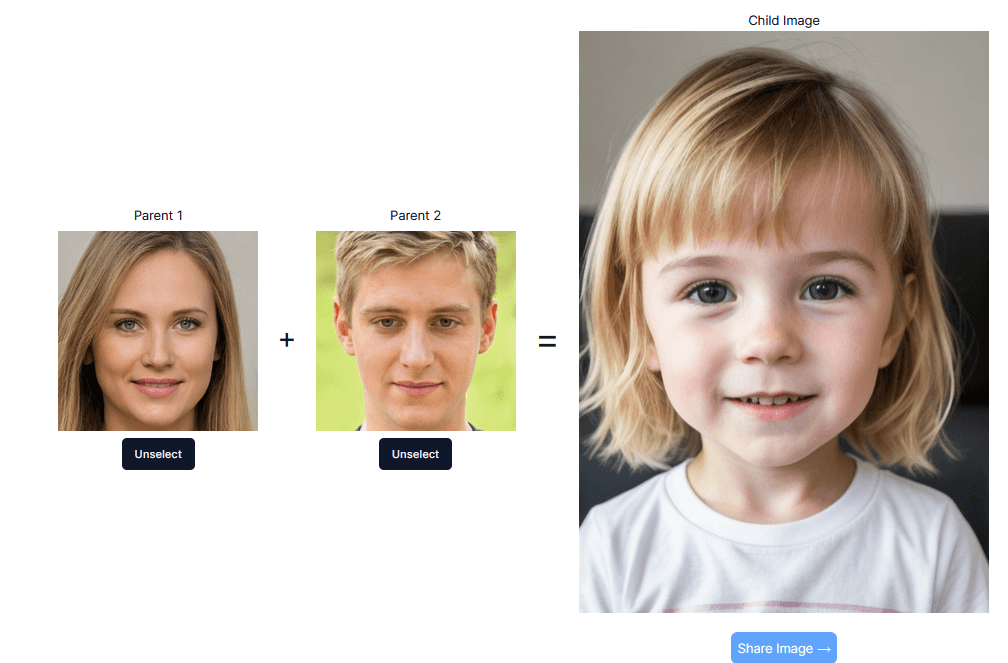Click the "Parent 2" label
This screenshot has width=1008, height=663.
[415, 215]
